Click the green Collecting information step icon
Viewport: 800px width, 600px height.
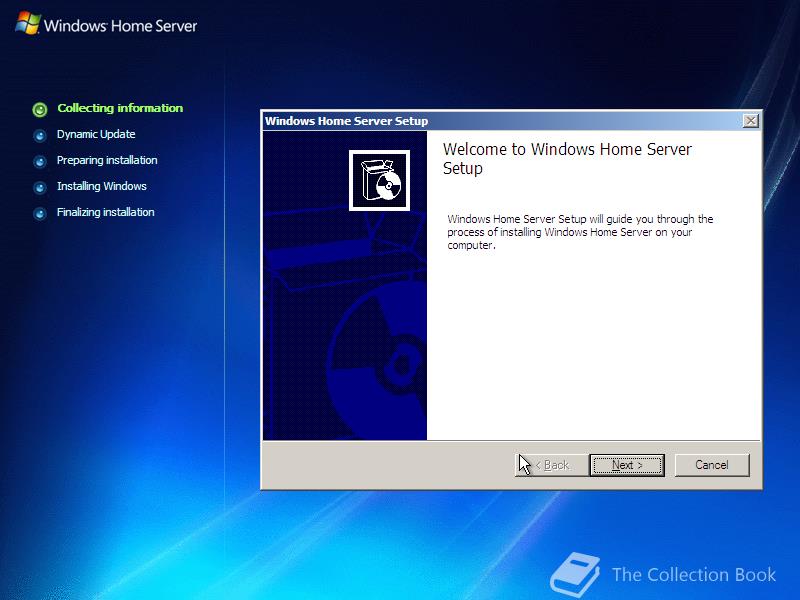click(40, 109)
